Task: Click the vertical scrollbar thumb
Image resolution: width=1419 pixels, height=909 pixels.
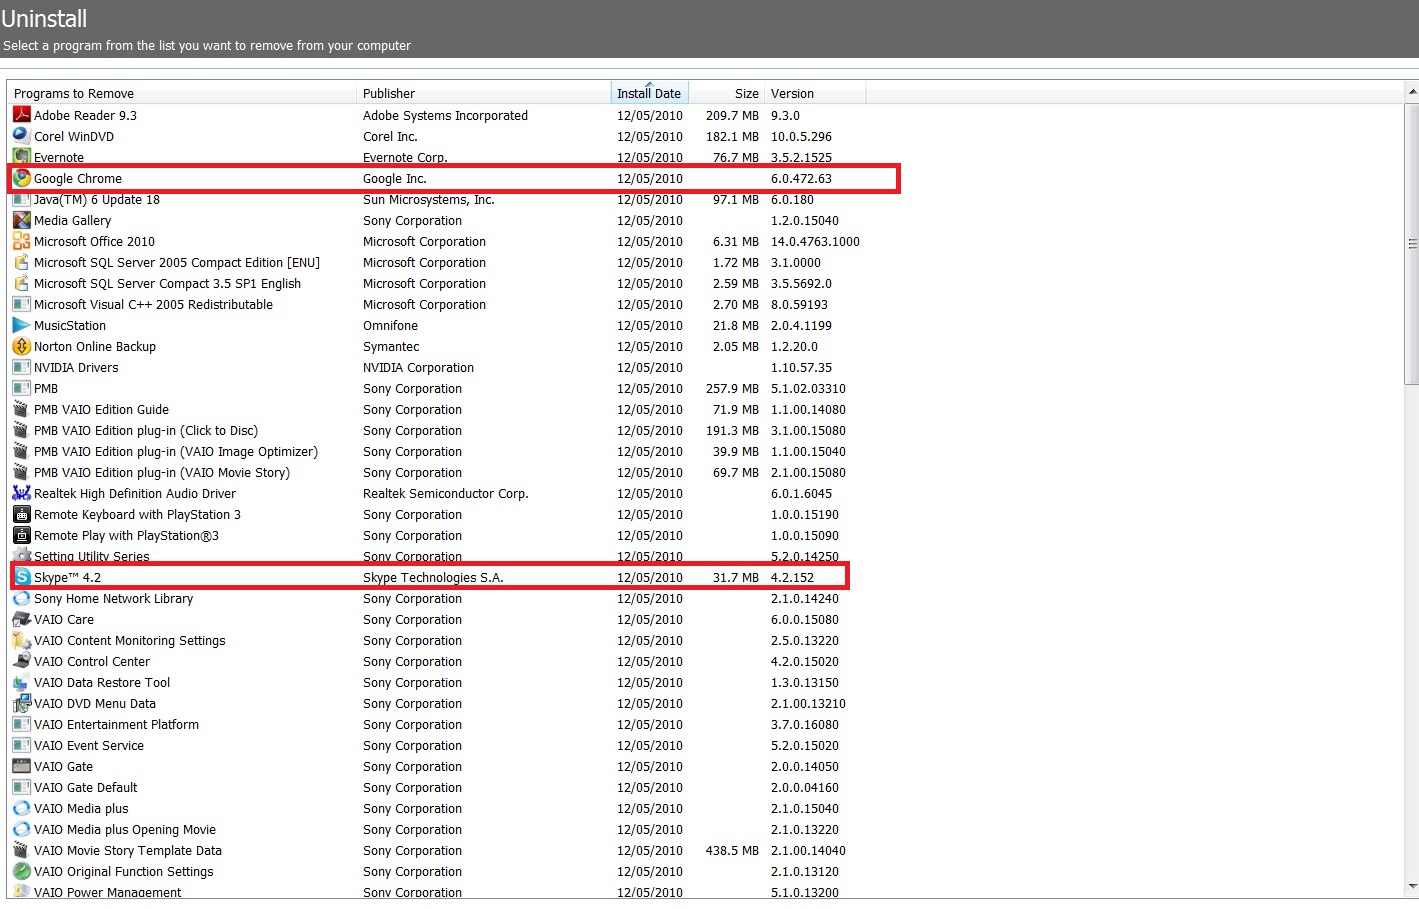Action: point(1412,243)
